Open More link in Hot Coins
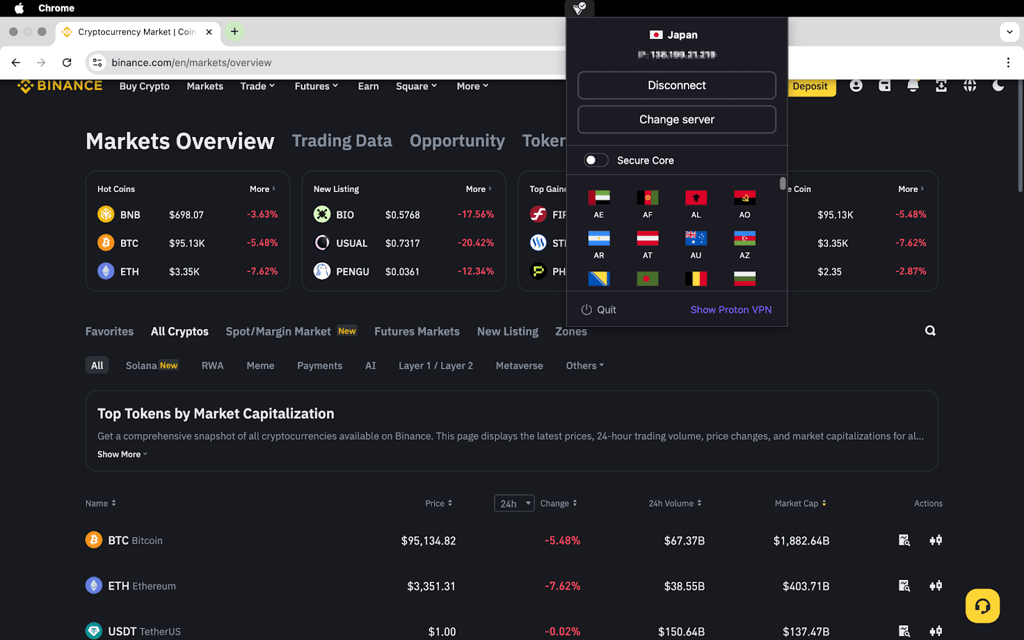Image resolution: width=1024 pixels, height=640 pixels. pyautogui.click(x=263, y=189)
